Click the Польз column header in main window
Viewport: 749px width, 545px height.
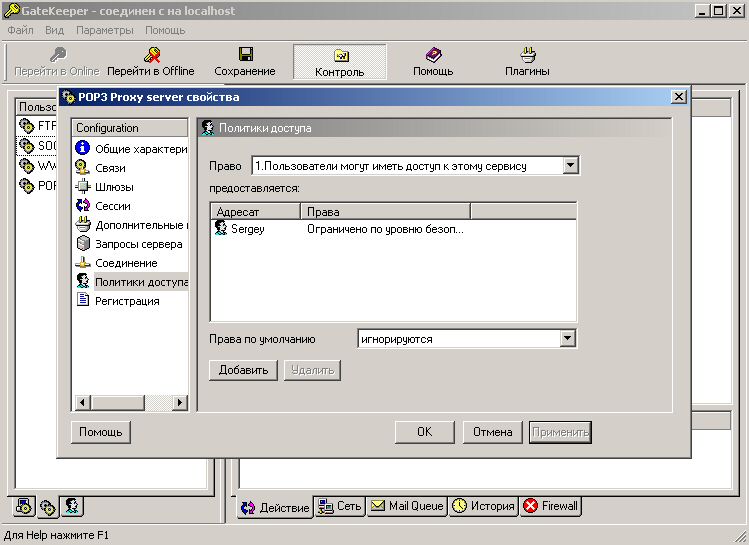pos(37,107)
